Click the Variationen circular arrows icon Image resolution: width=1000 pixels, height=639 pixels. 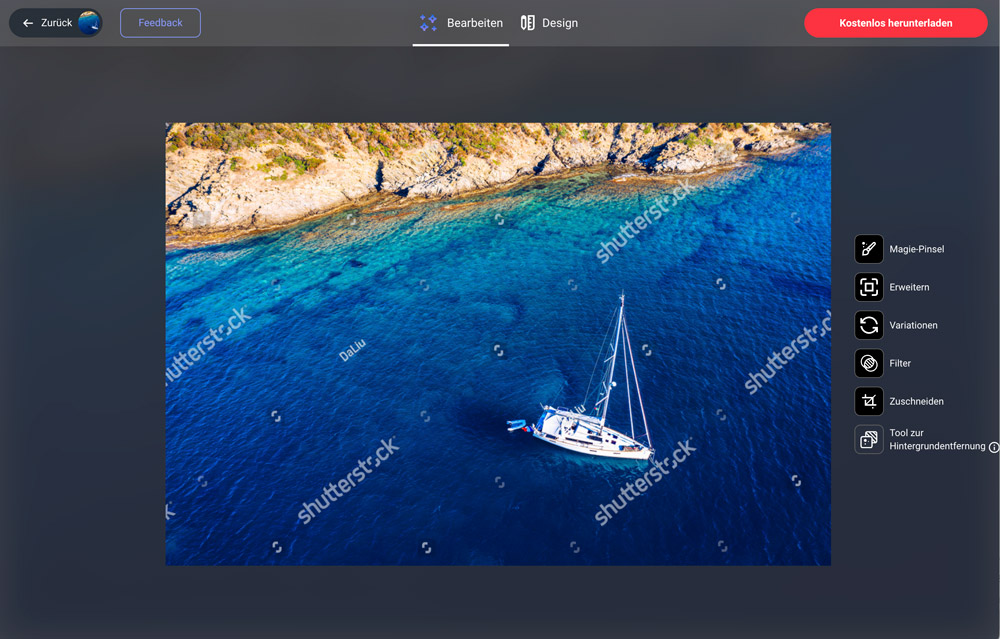868,325
